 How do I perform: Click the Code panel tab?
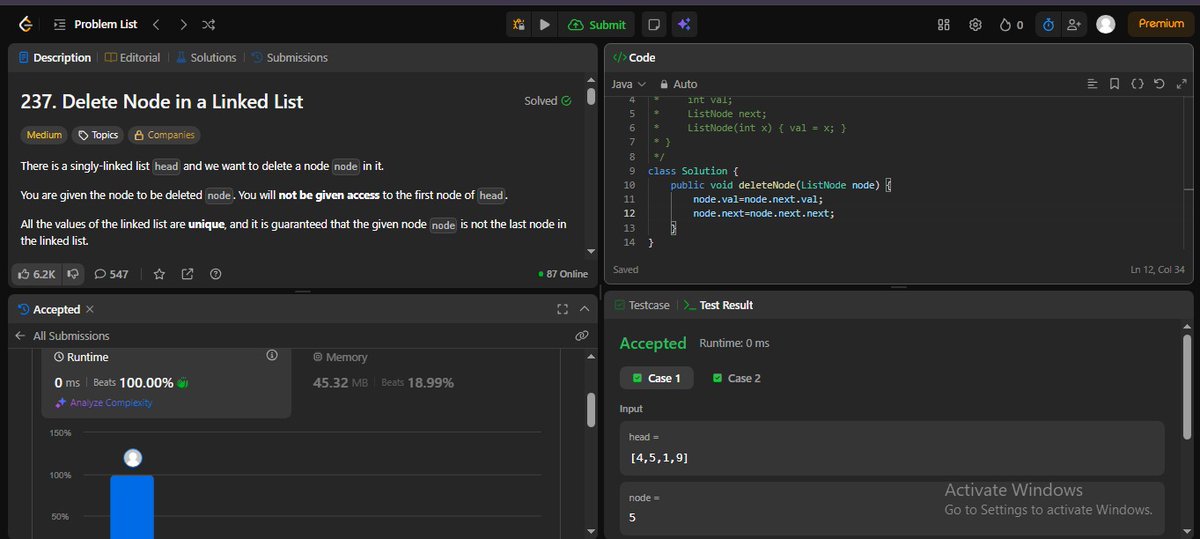coord(634,58)
